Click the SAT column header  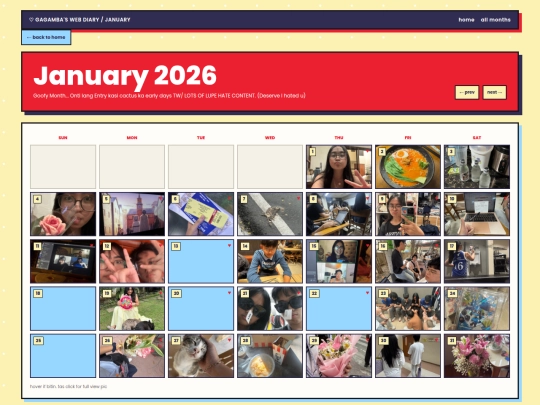[477, 138]
